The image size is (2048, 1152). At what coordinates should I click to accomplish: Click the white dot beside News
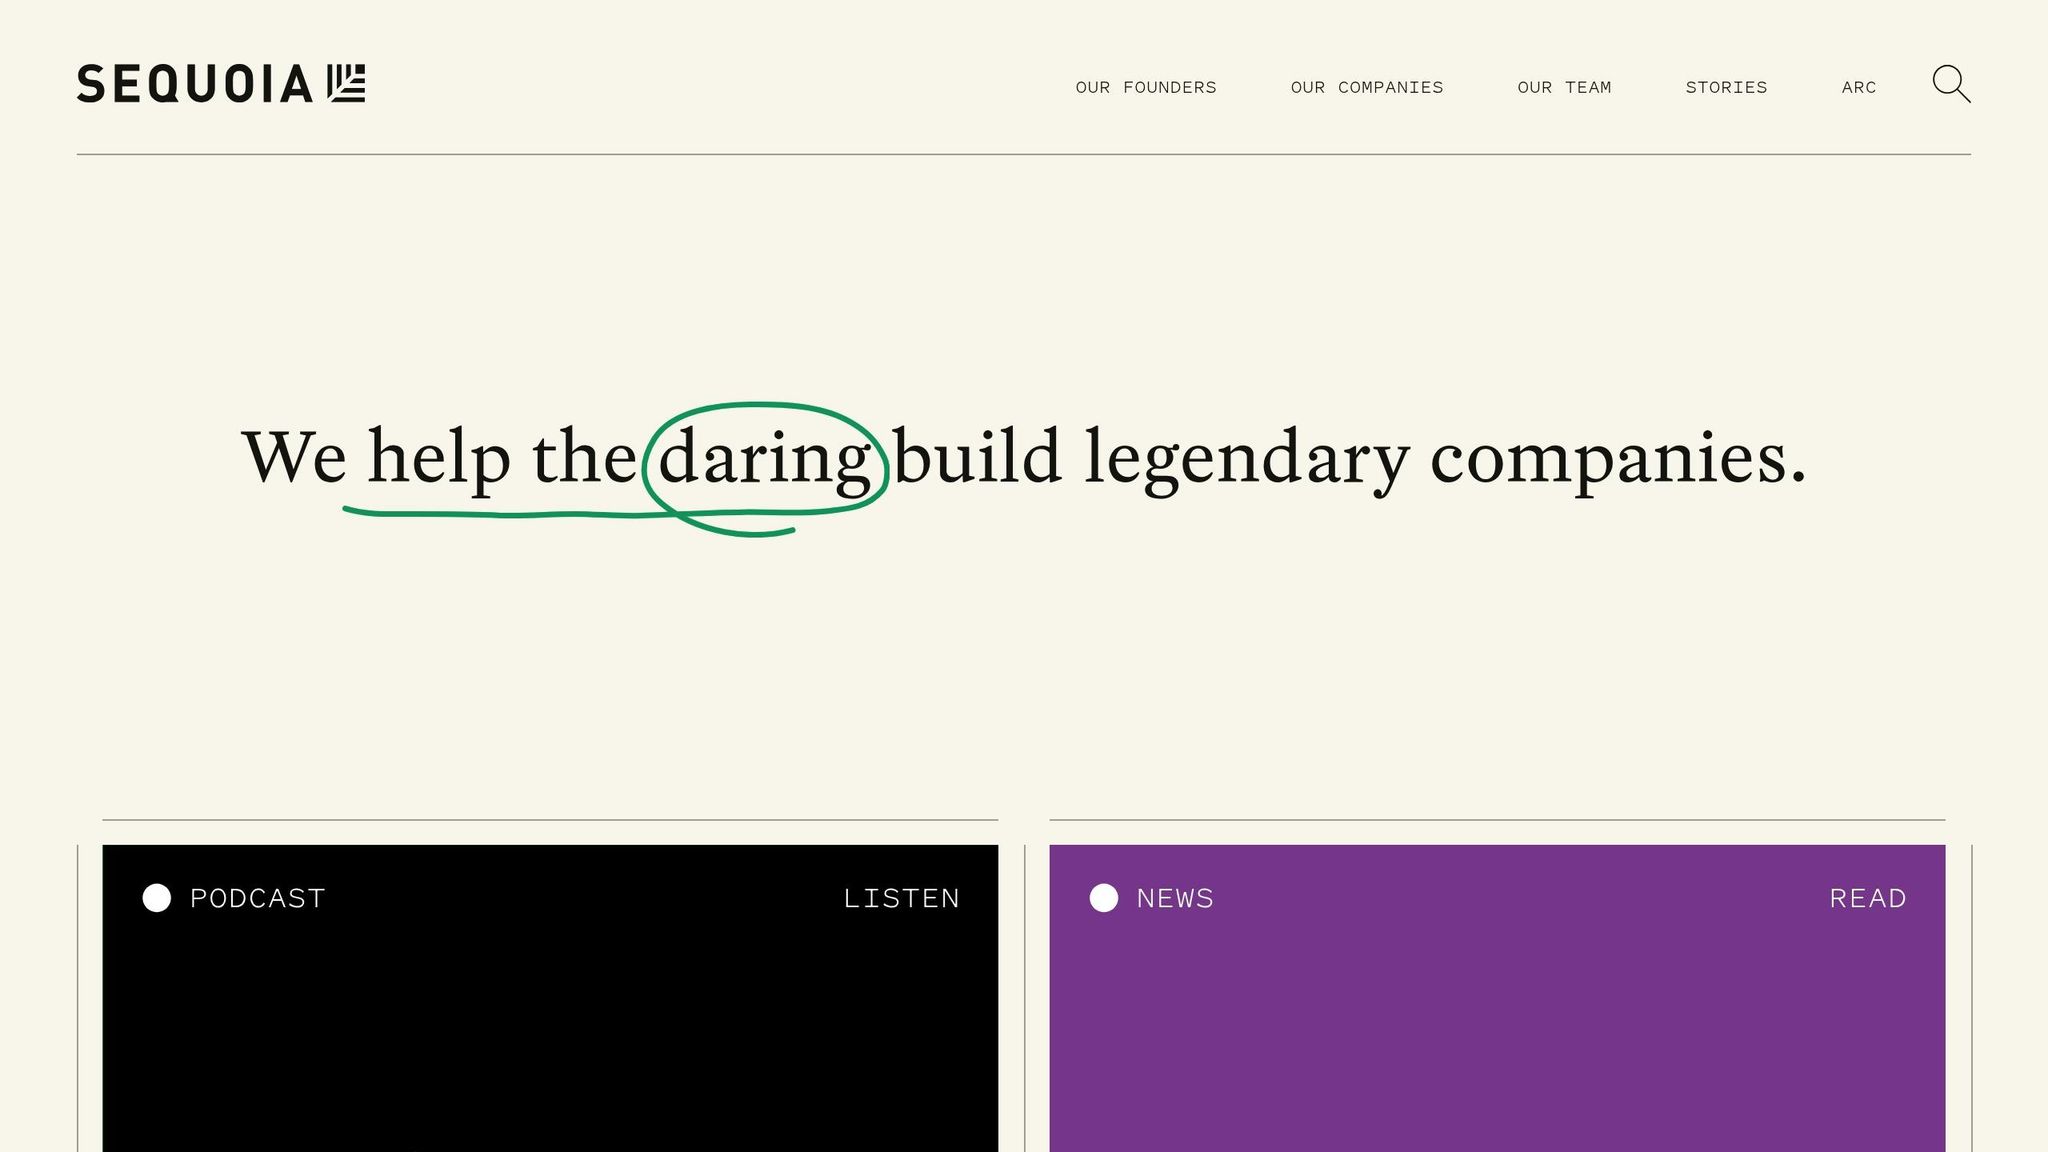click(1103, 898)
